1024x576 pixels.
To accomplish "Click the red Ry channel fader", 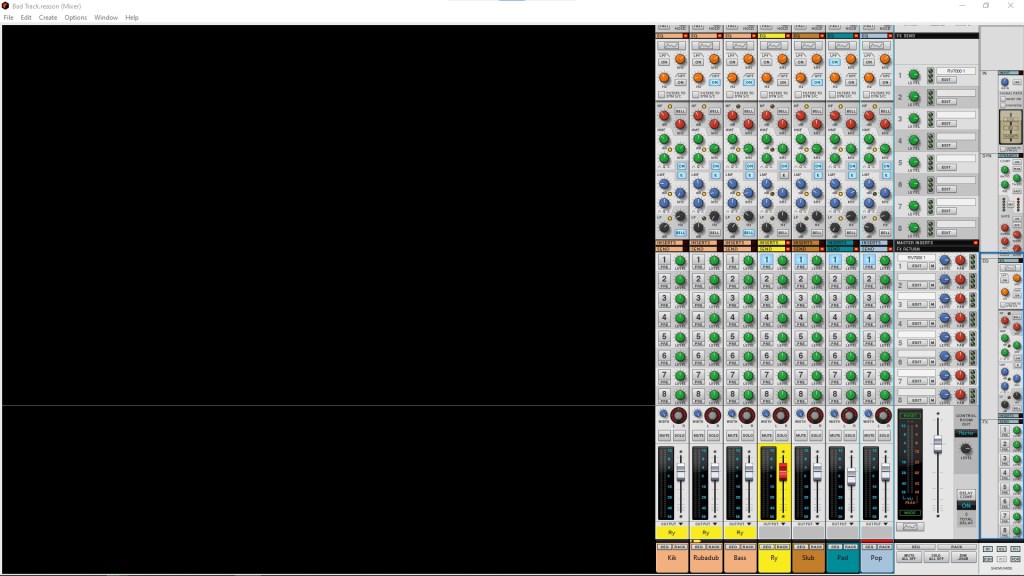I will pyautogui.click(x=783, y=470).
